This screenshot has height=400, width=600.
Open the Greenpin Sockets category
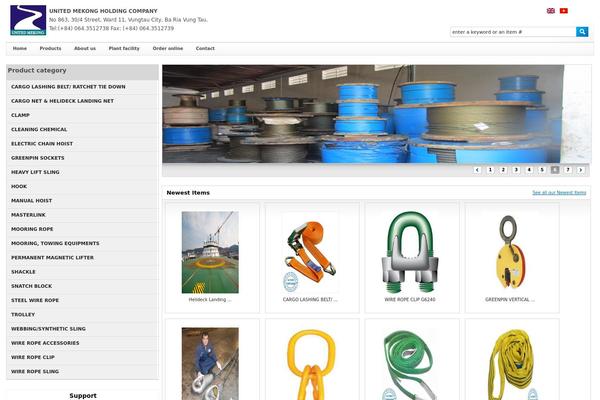82,158
